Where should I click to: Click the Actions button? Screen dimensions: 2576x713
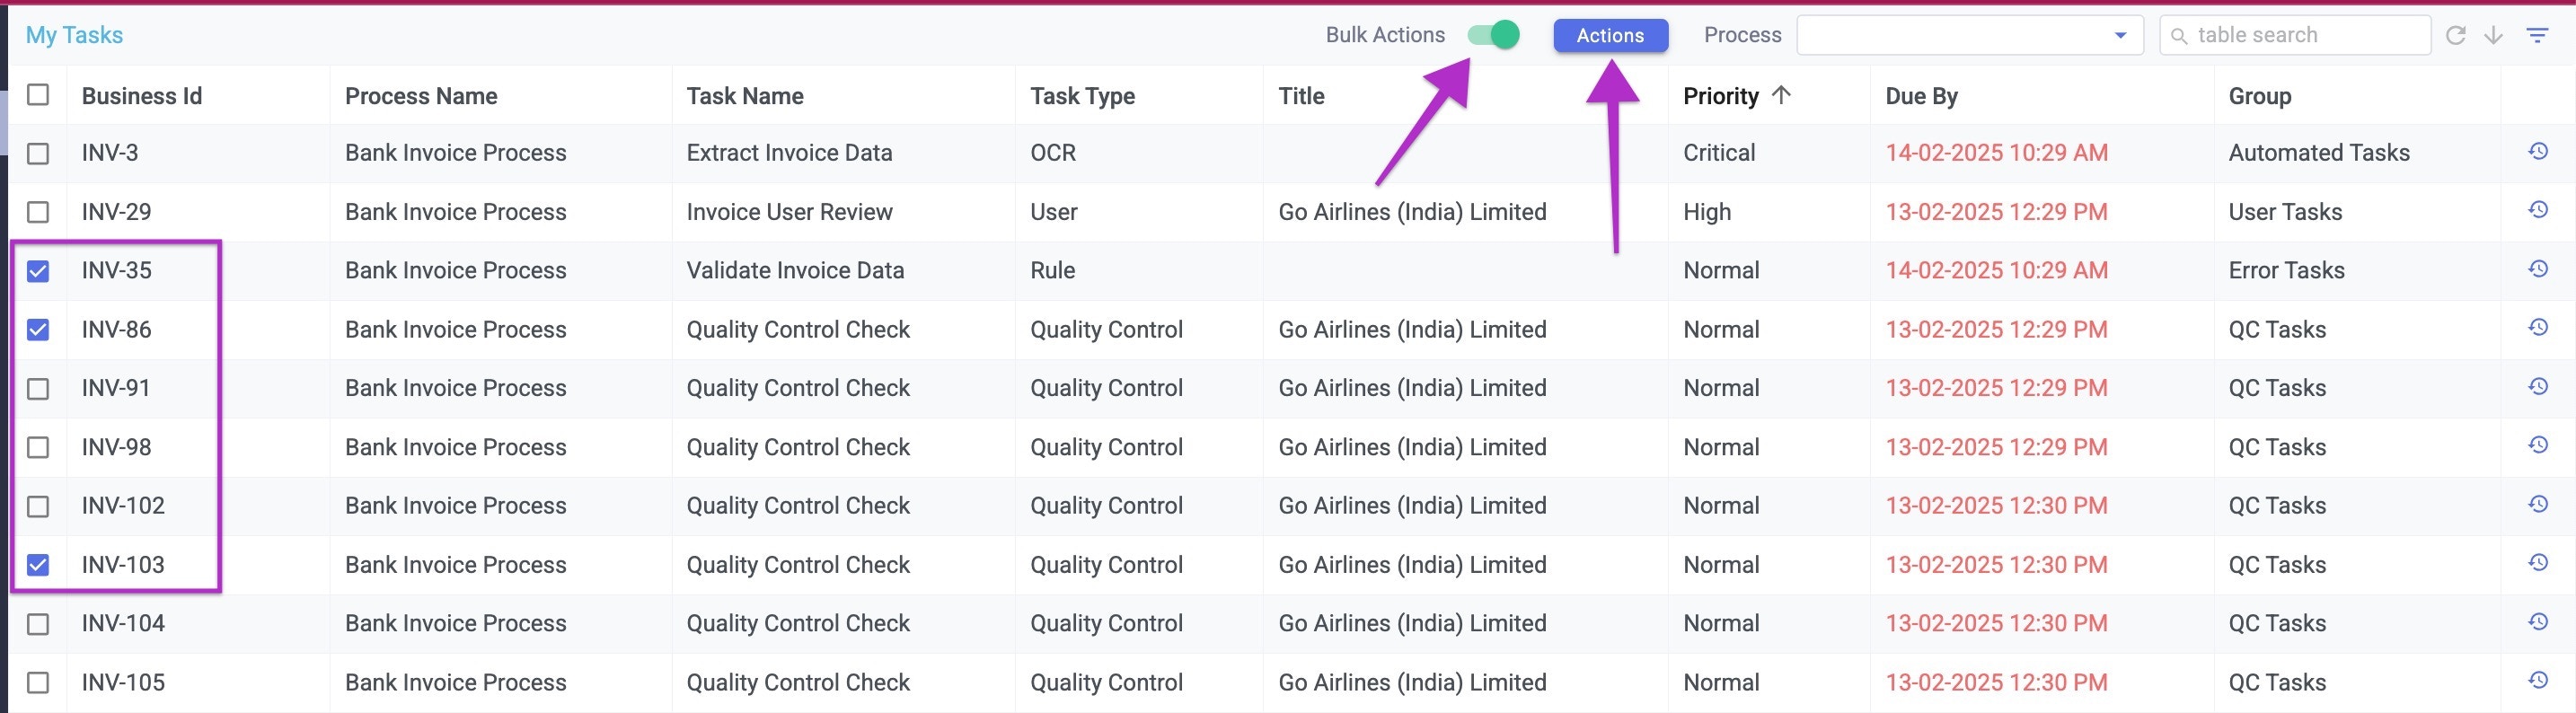point(1610,35)
